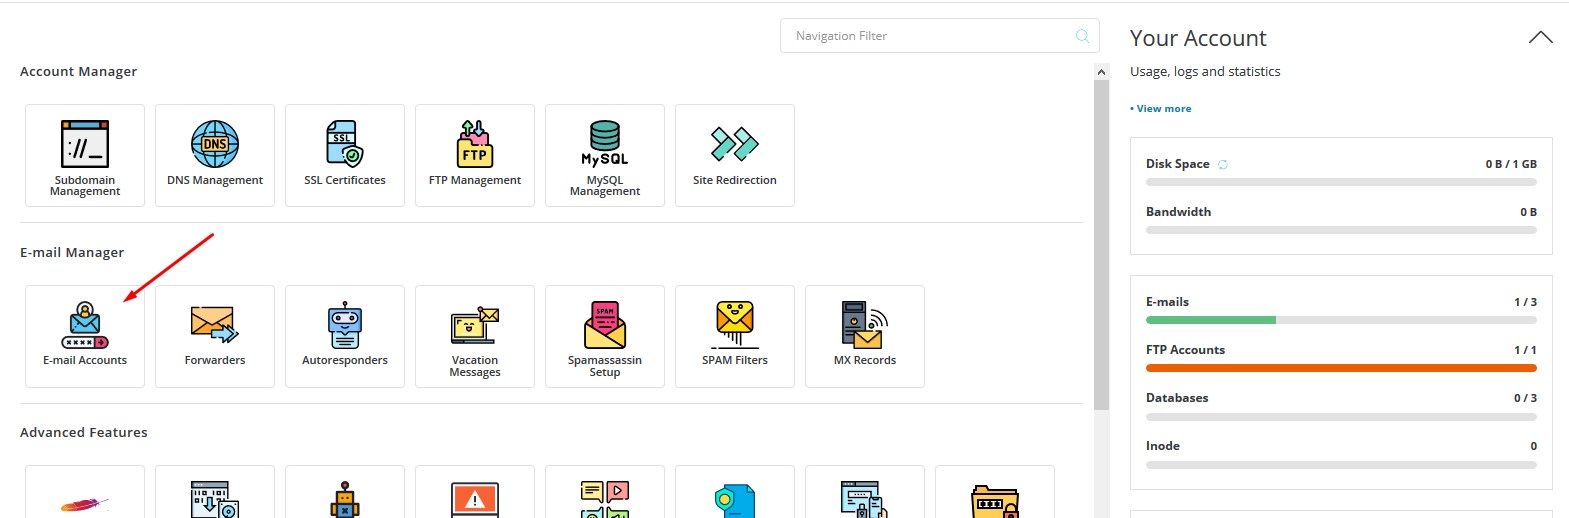
Task: Open SPAM Filters
Action: [735, 336]
